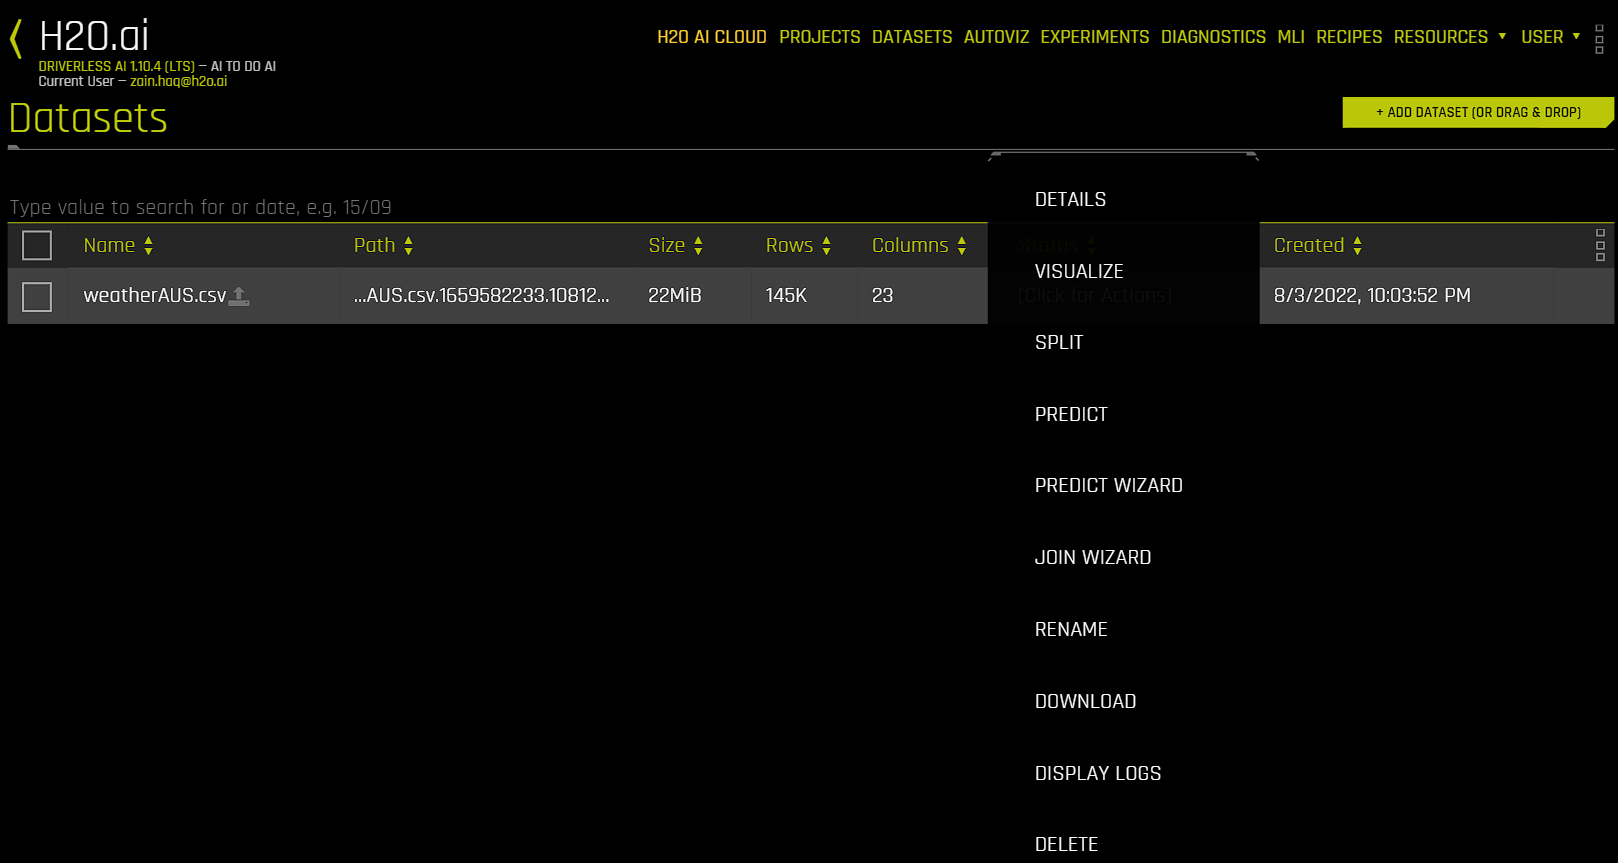
Task: Click the path cell ...AUS.csv.1659582233.10812...
Action: [x=481, y=296]
